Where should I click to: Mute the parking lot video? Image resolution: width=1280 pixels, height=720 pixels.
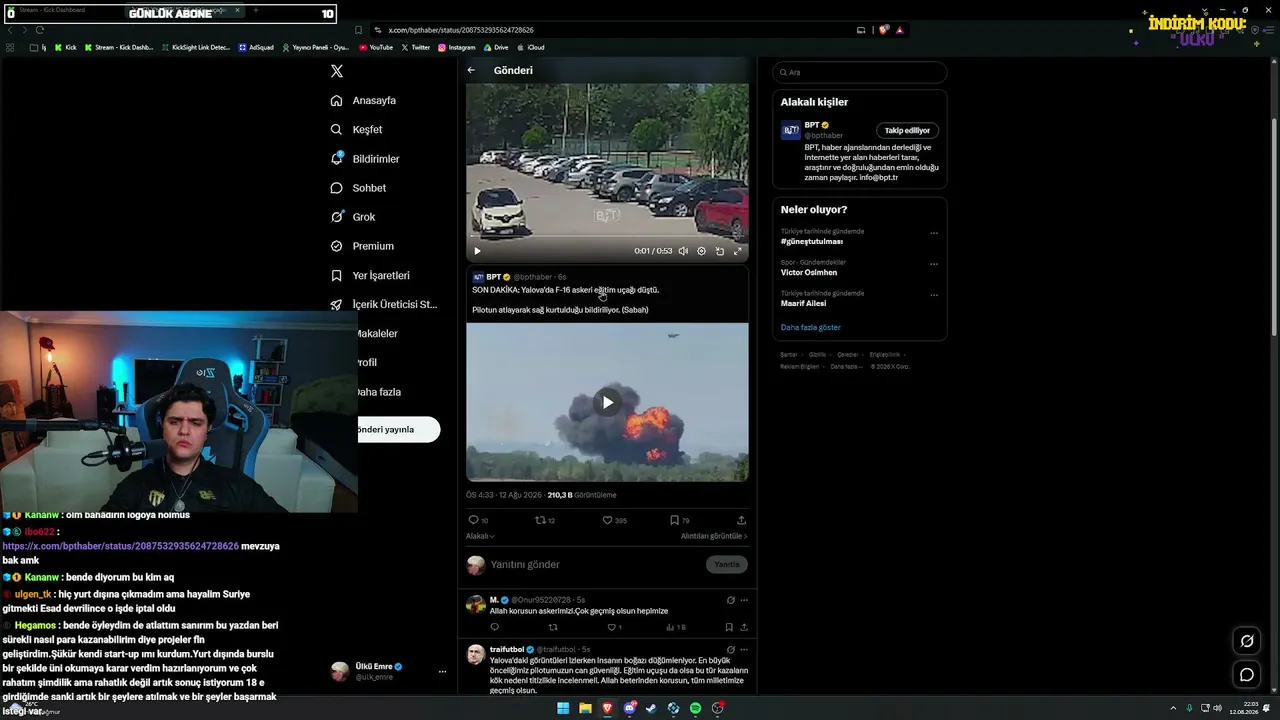coord(683,251)
